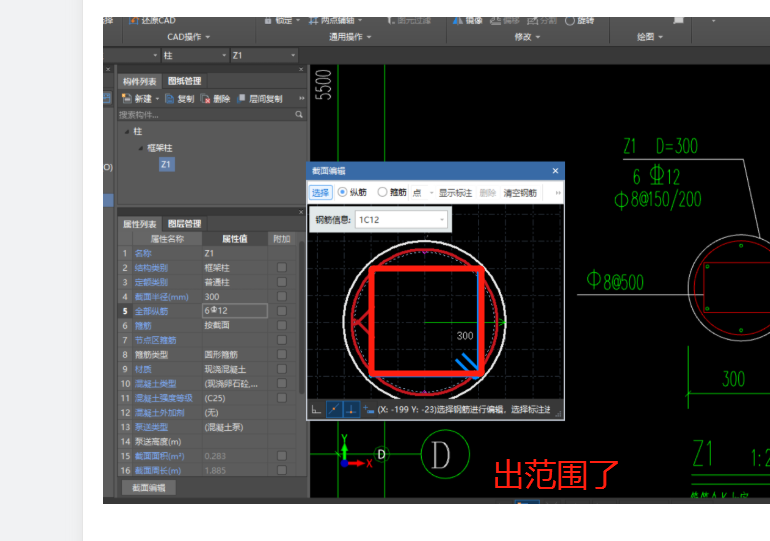Collapse the 柱 tree node
Viewport: 770px width, 541px height.
pyautogui.click(x=127, y=132)
